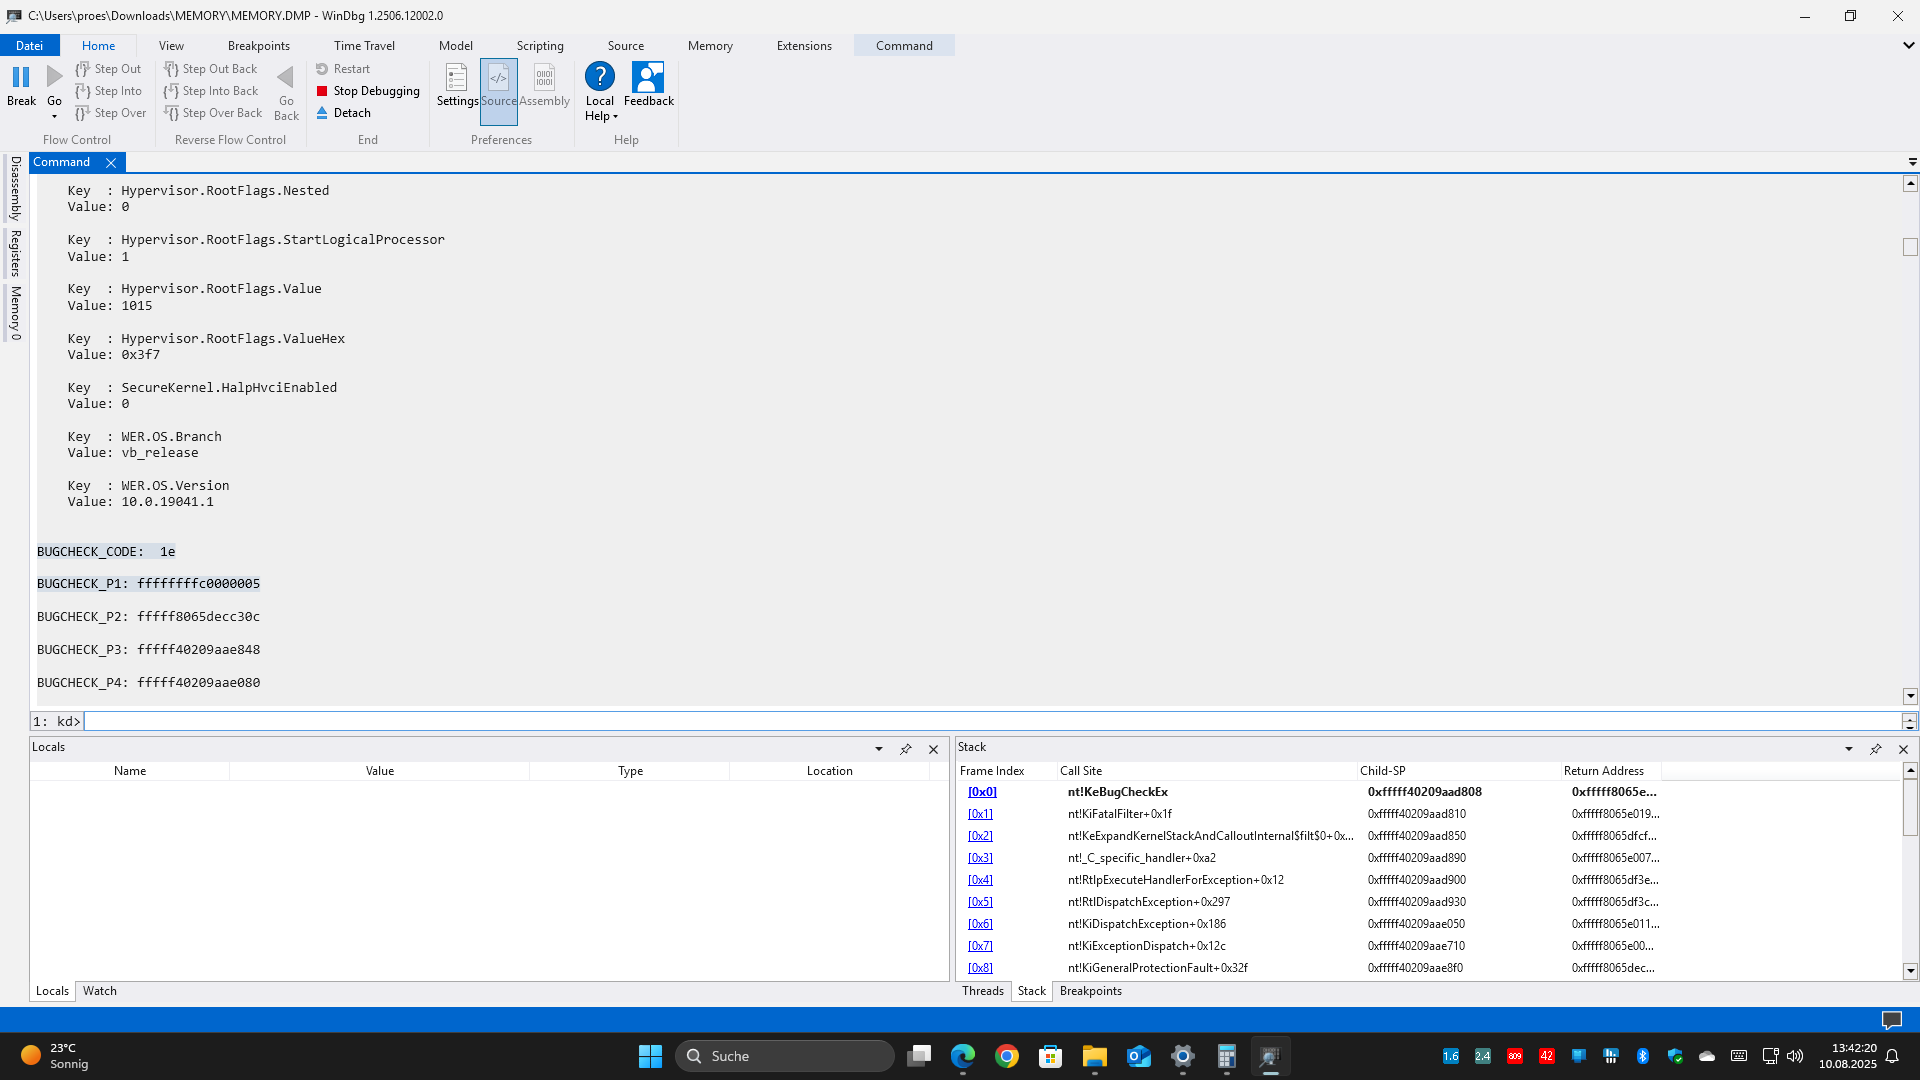Open the Locals panel options dropdown

click(x=879, y=749)
